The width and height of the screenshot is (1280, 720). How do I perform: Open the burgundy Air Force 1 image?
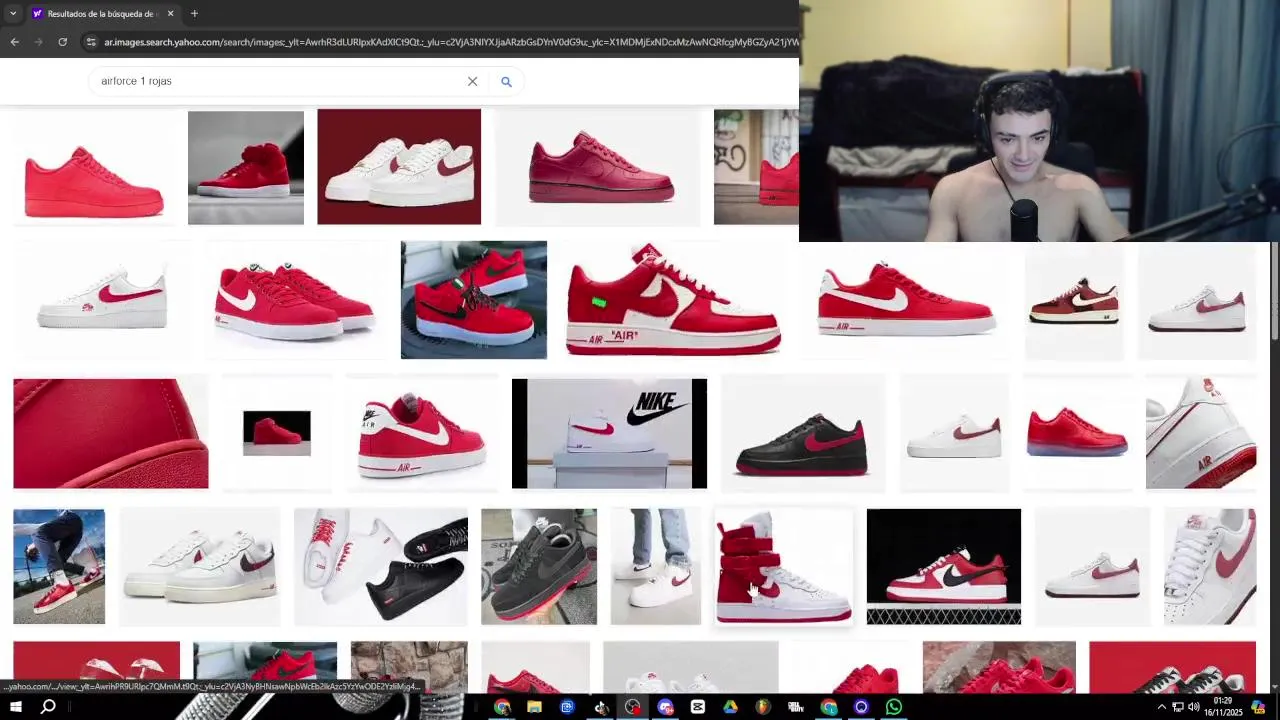click(x=600, y=168)
